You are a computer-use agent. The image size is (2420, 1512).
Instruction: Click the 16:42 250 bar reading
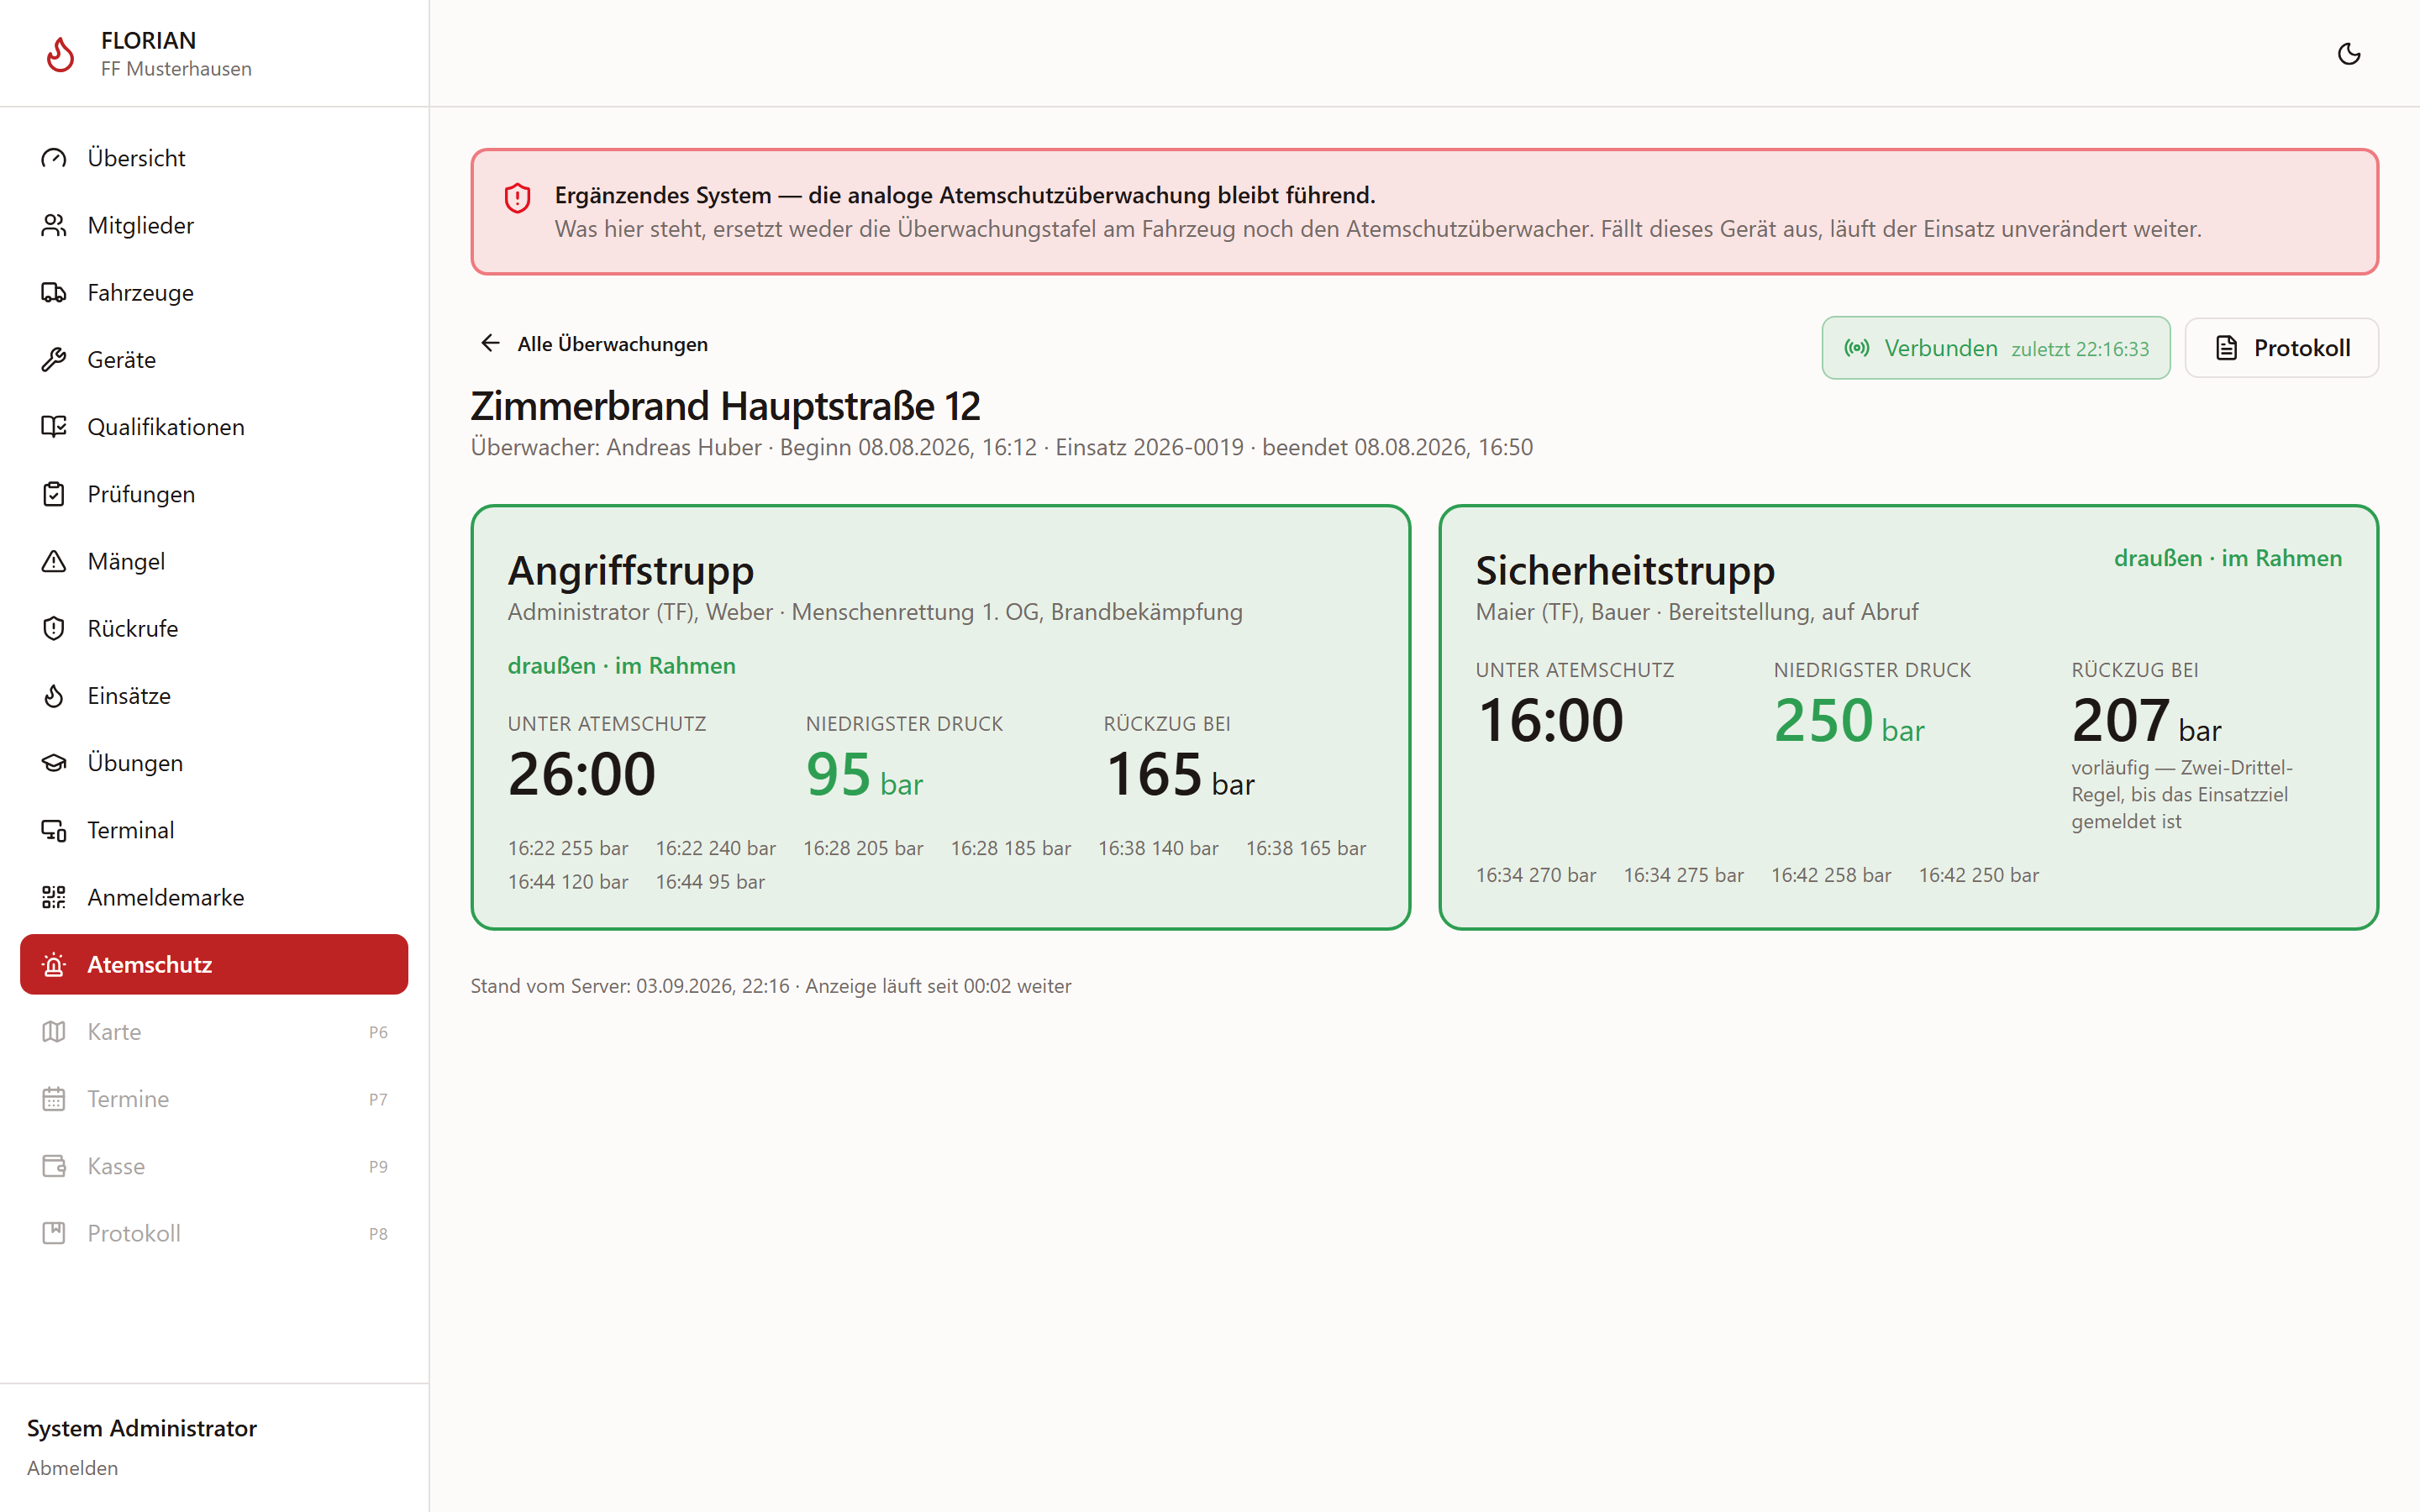tap(1978, 874)
